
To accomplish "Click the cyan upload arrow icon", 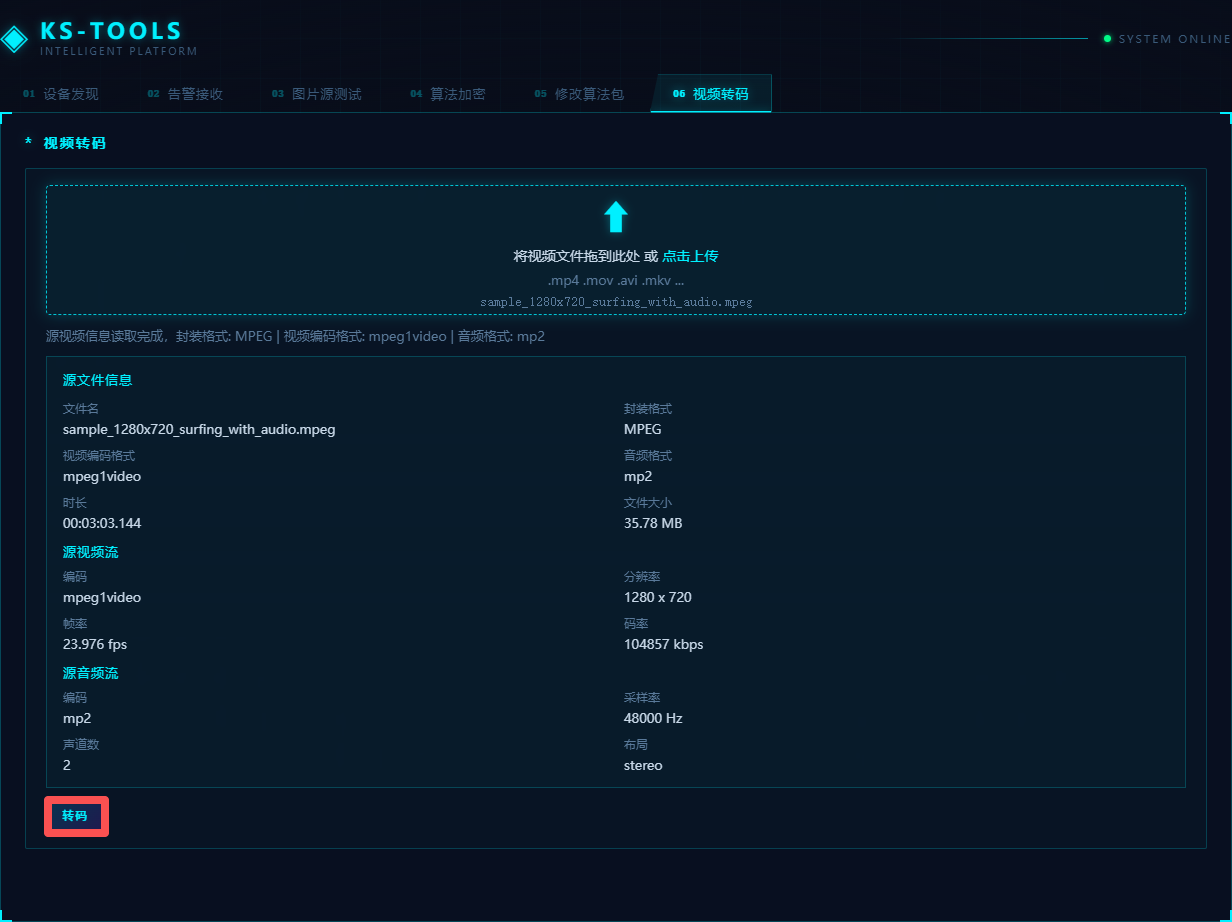I will tap(616, 217).
